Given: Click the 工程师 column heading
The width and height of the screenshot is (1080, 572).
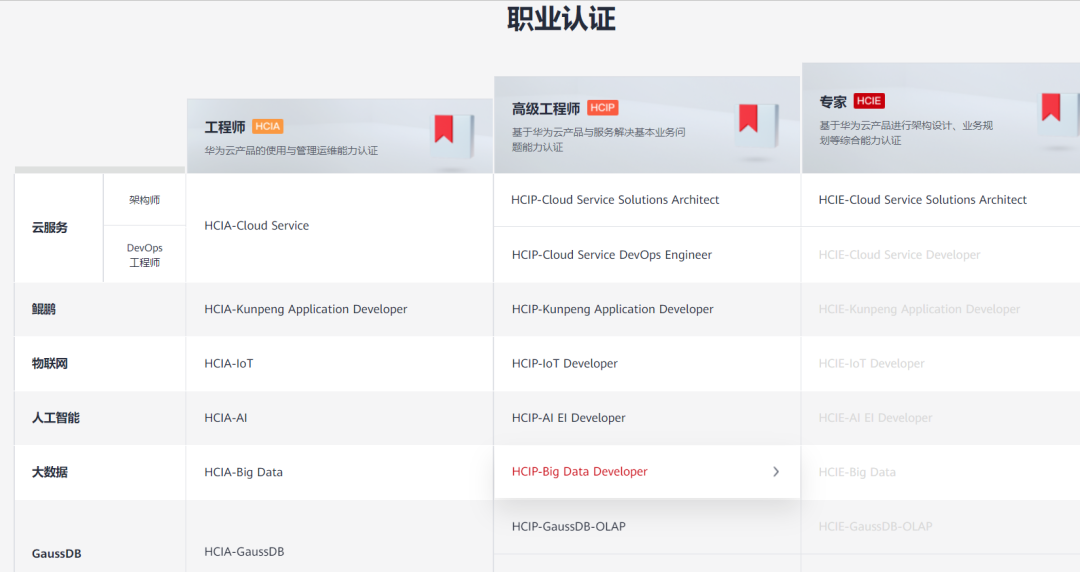Looking at the screenshot, I should tap(225, 127).
